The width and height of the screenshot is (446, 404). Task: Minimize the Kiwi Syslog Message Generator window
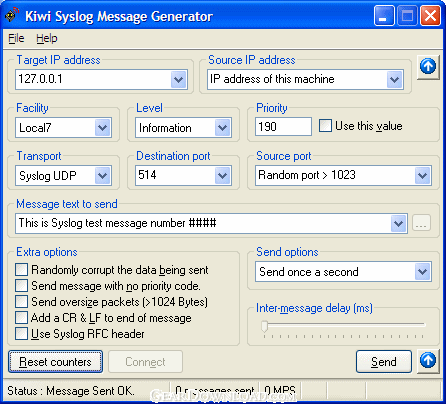point(383,16)
